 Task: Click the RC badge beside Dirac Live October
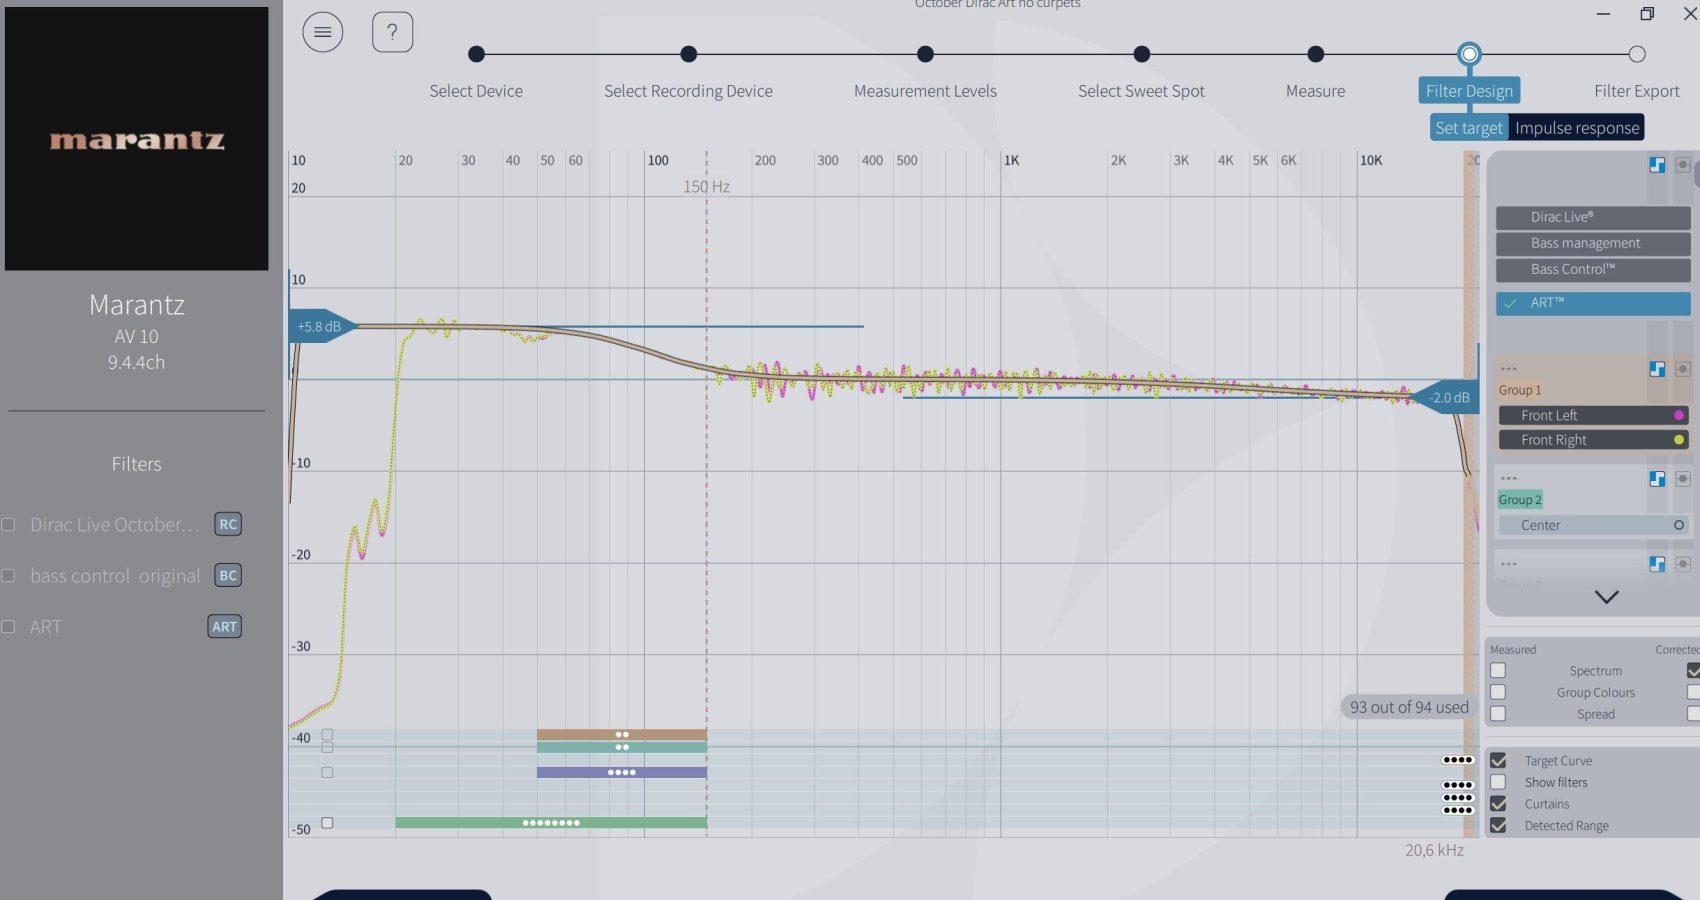tap(228, 524)
